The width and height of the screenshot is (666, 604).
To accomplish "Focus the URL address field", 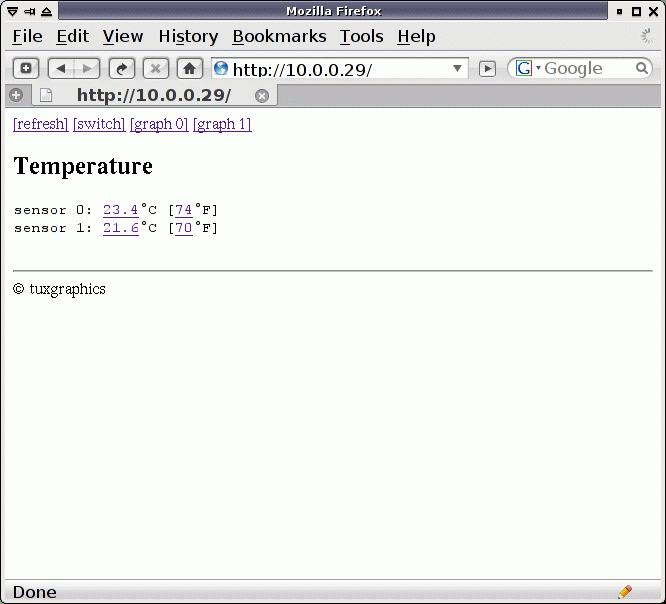I will click(340, 68).
